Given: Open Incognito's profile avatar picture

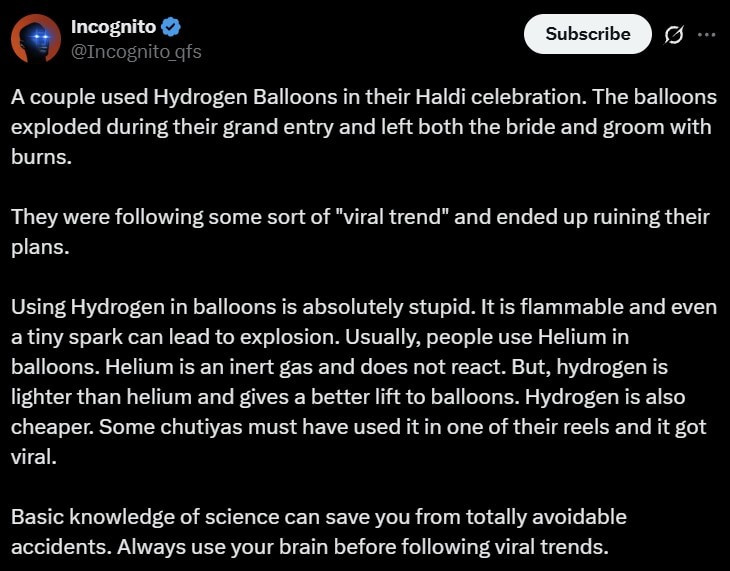Looking at the screenshot, I should 36,38.
